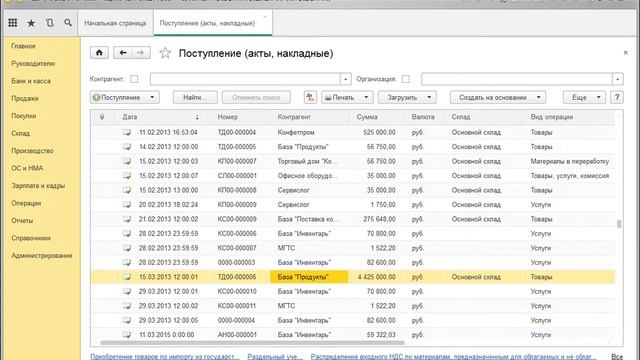Open the Операции section
This screenshot has width=640, height=360.
tap(26, 203)
